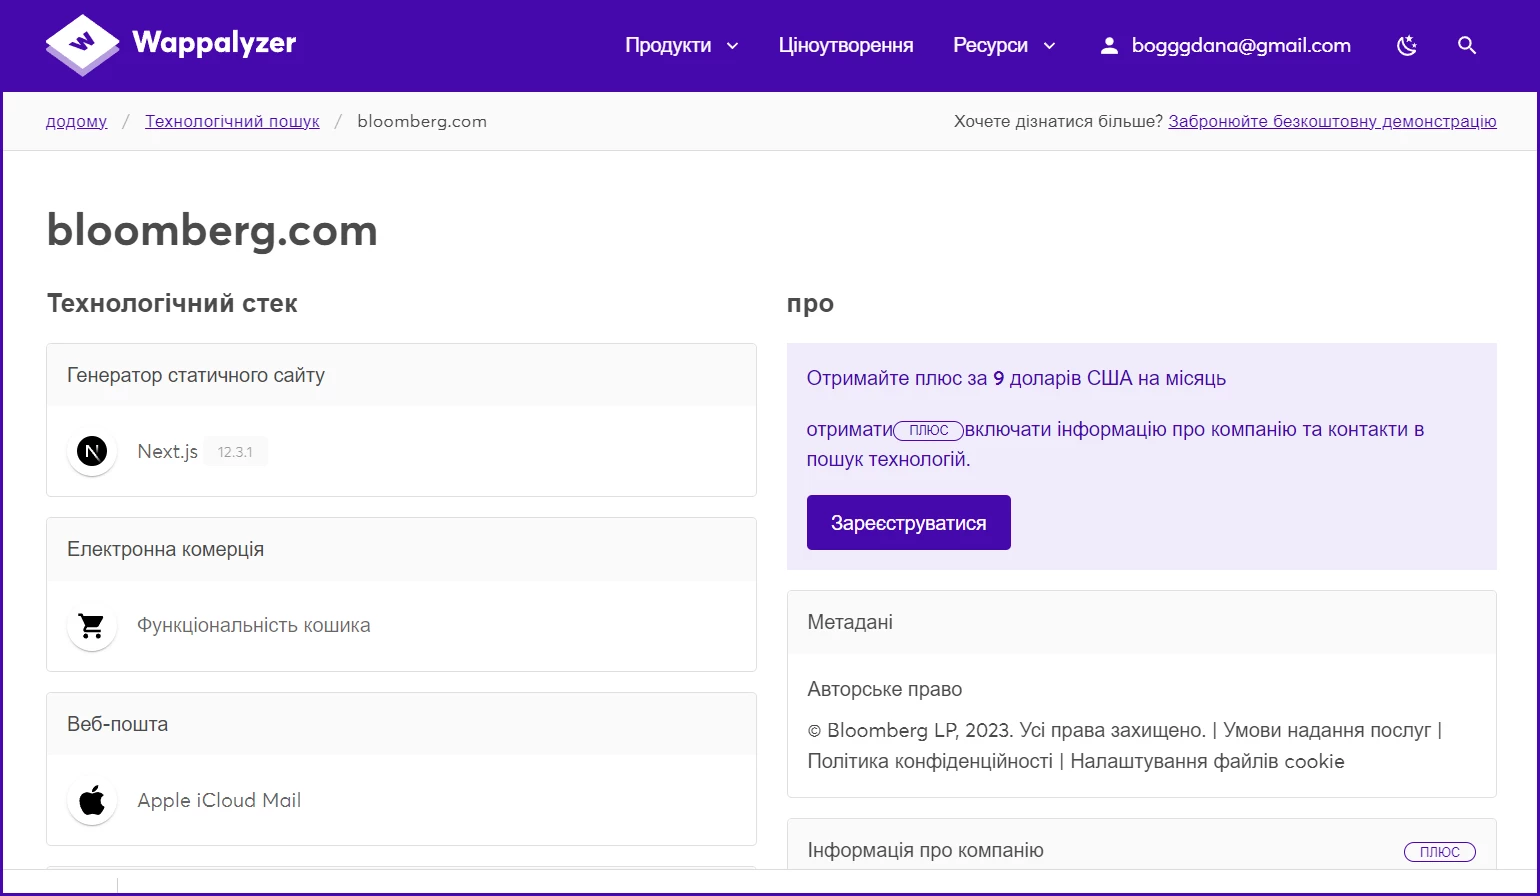Click the Веб-пошта category heading

click(x=117, y=724)
